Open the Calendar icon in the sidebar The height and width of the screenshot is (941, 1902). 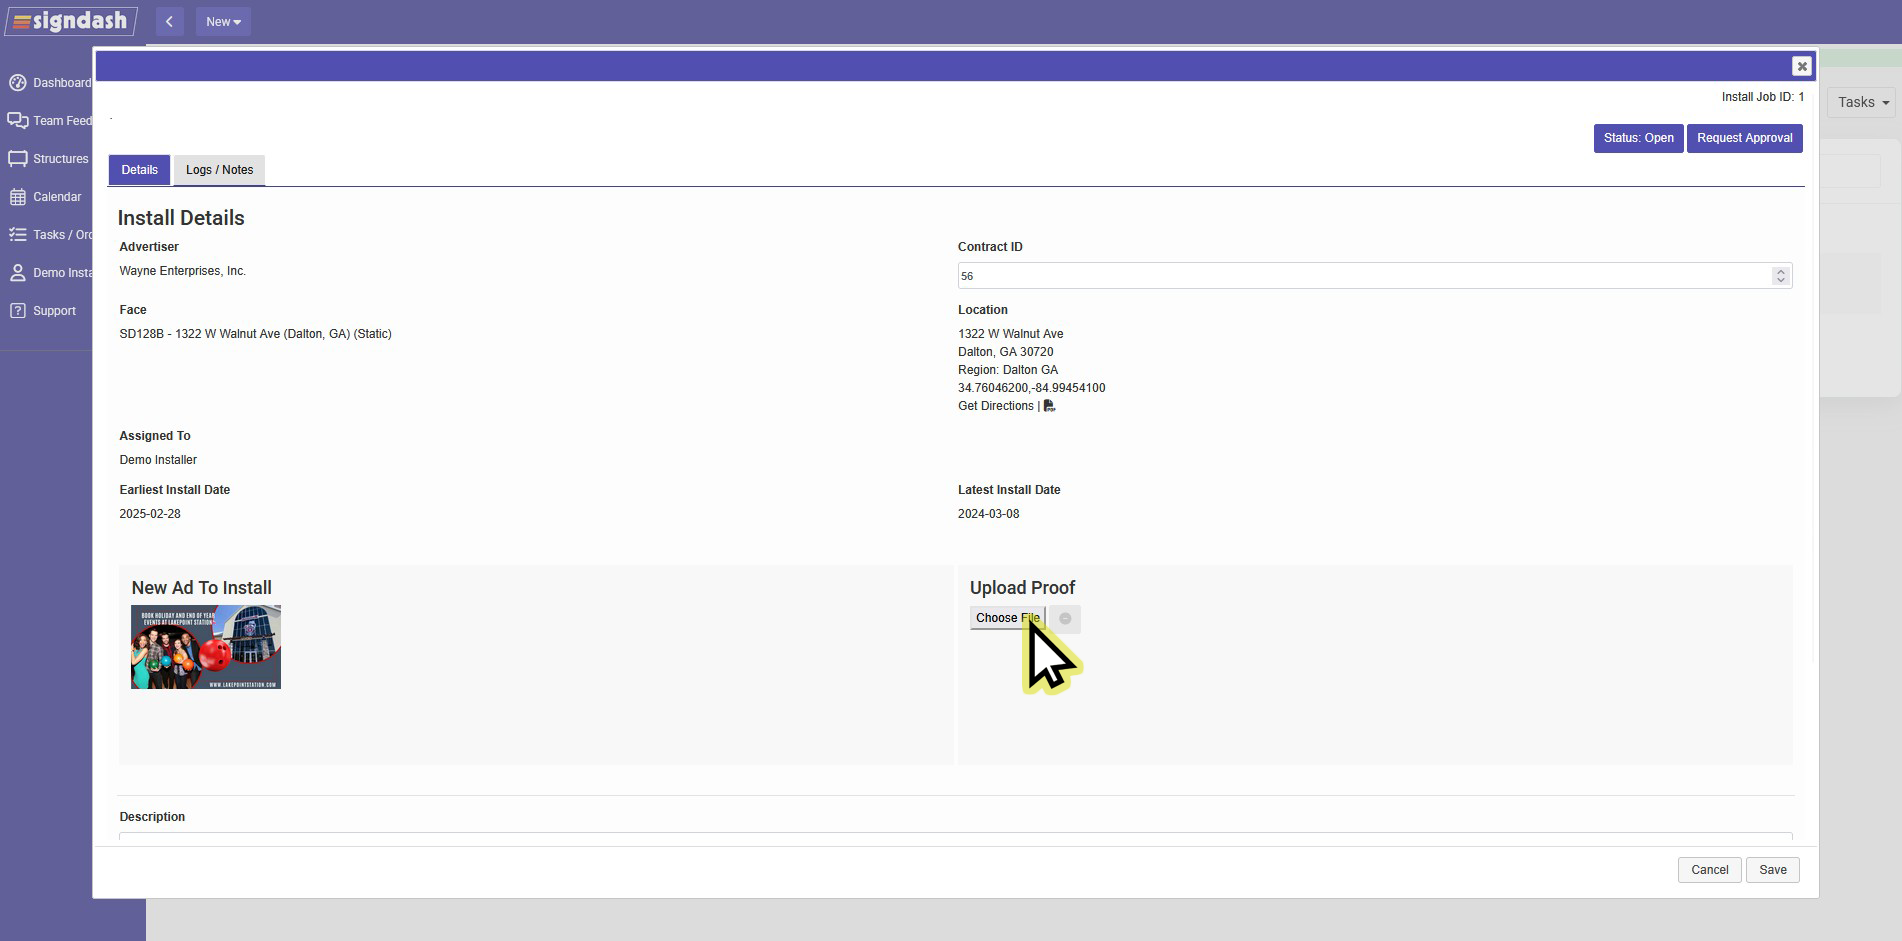(18, 197)
